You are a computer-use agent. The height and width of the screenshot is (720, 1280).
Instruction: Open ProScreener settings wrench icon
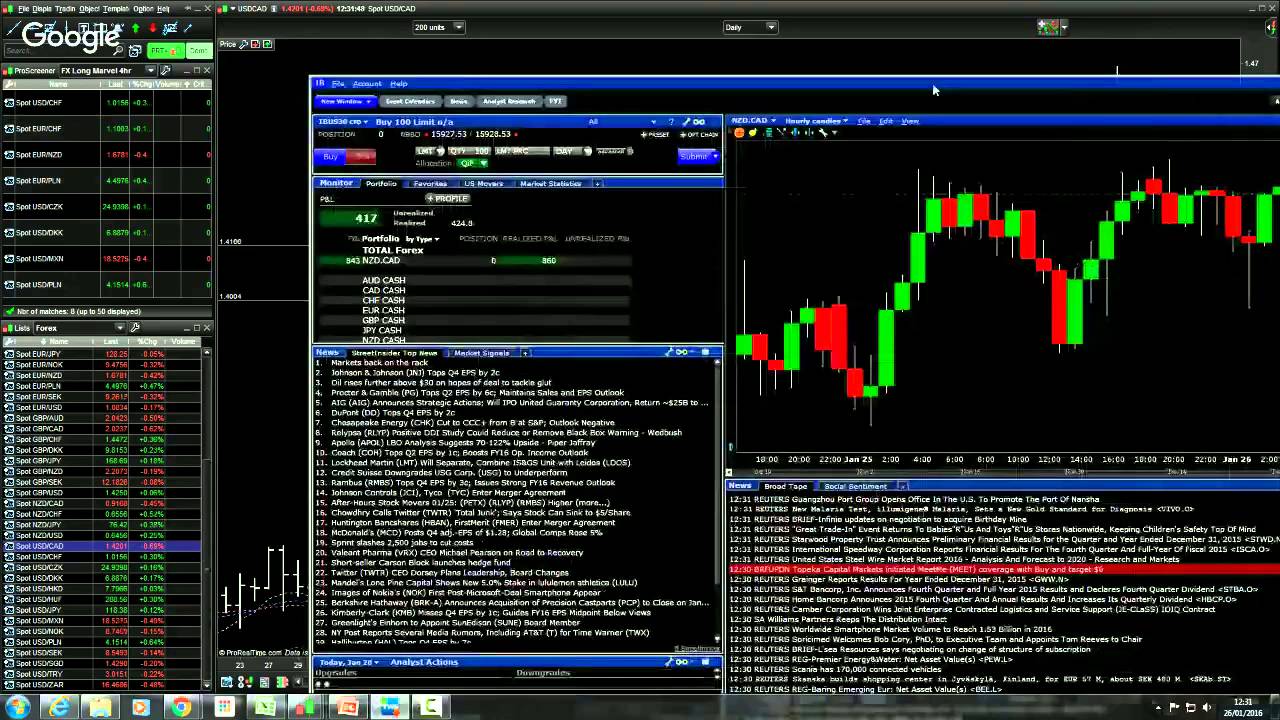point(165,71)
